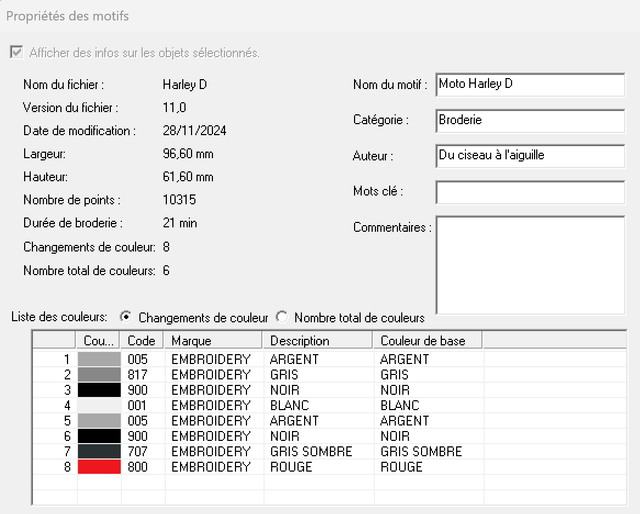Click 'BLANC' in Couleur de base column
Image resolution: width=640 pixels, height=514 pixels.
coord(400,405)
